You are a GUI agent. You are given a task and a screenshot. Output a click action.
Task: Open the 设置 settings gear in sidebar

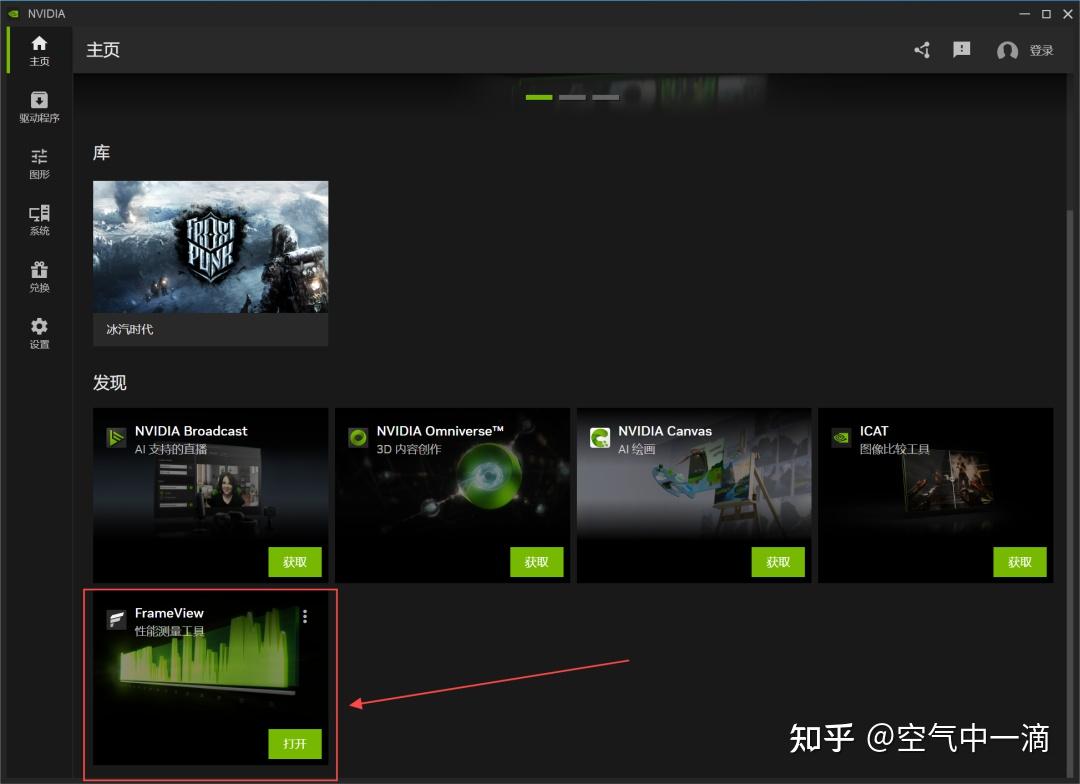[x=39, y=328]
